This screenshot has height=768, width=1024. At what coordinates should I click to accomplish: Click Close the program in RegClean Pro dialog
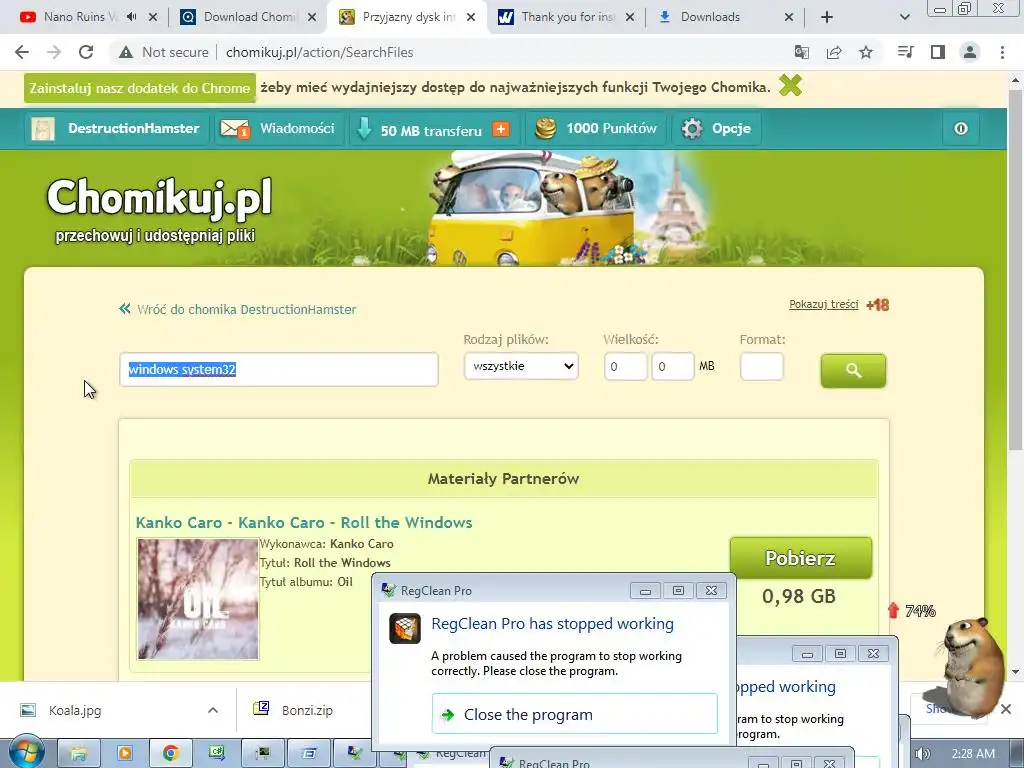click(x=575, y=714)
